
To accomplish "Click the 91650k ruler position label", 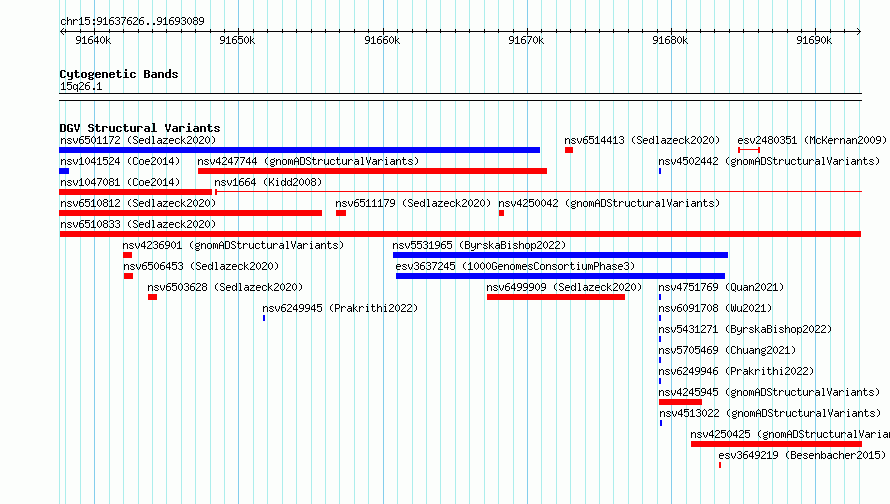I will pos(237,40).
